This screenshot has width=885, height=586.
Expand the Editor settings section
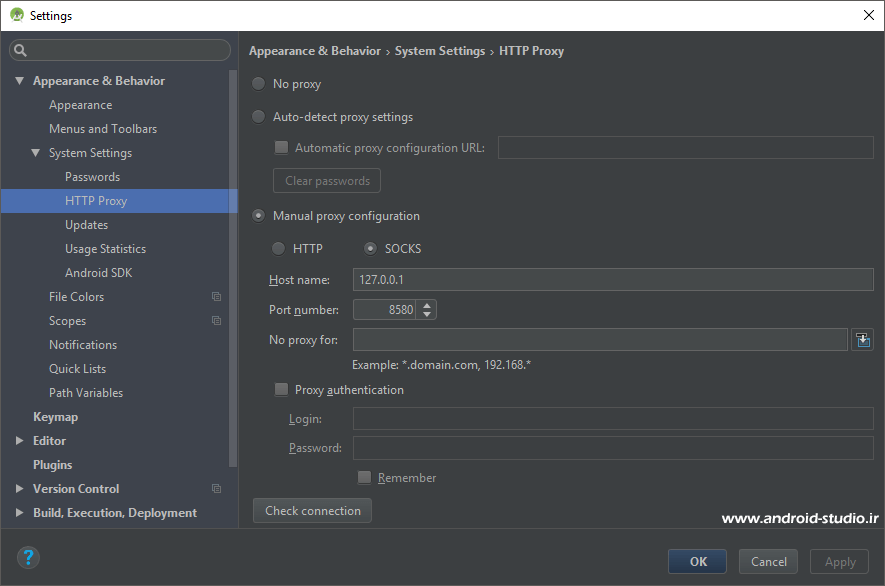tap(19, 441)
